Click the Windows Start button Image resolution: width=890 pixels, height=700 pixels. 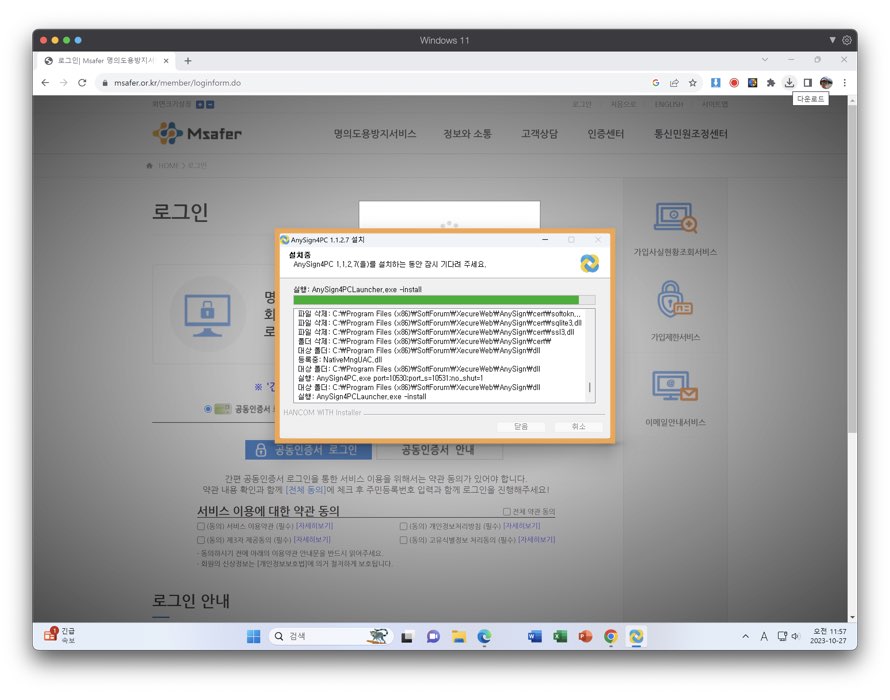[253, 636]
